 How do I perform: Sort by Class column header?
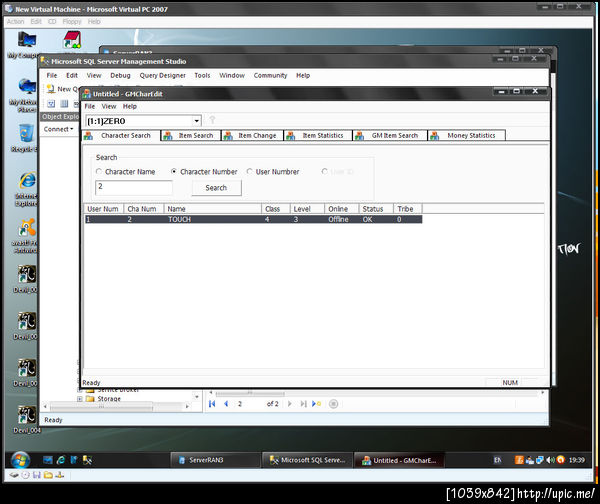[276, 209]
